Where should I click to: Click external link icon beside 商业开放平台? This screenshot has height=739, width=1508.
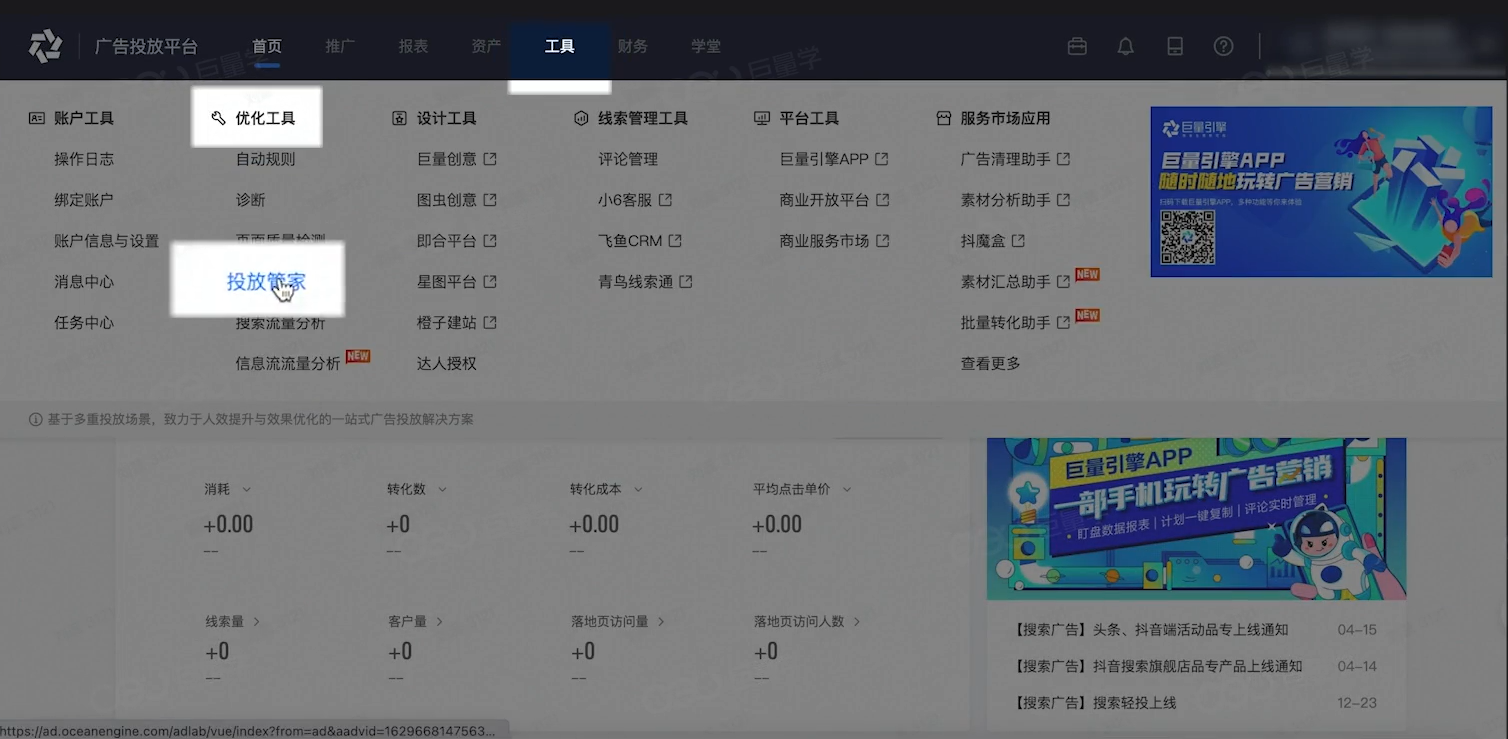[883, 200]
